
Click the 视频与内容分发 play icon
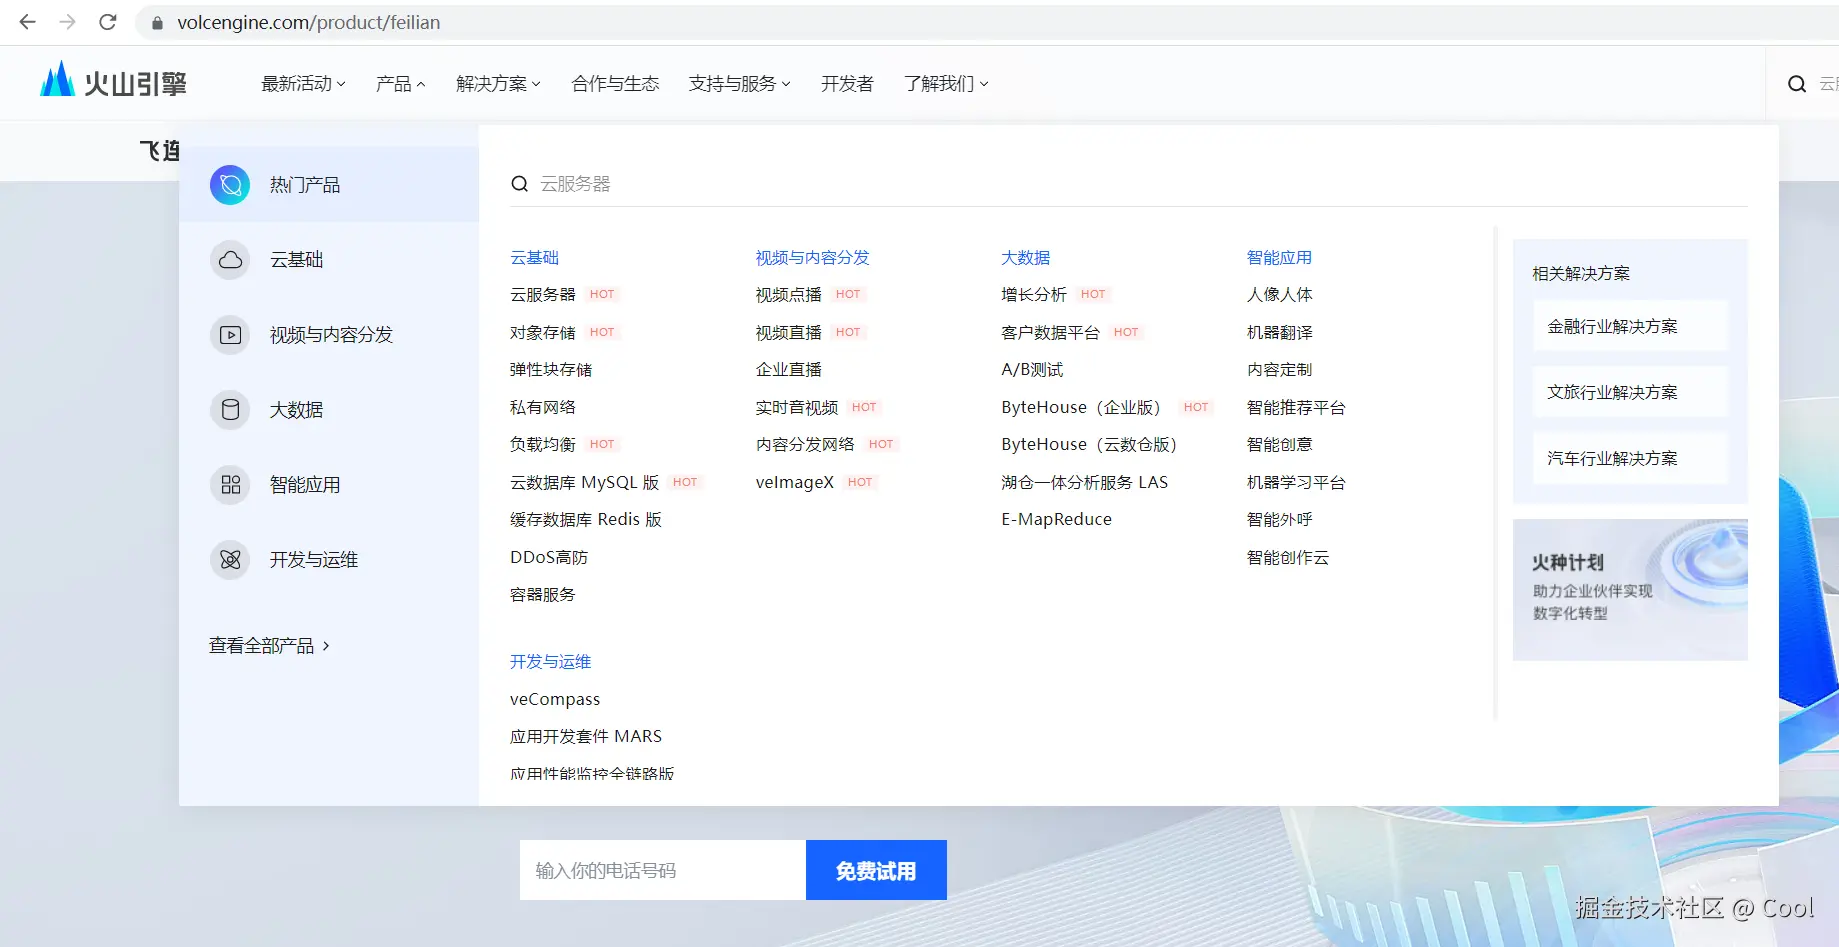tap(230, 335)
